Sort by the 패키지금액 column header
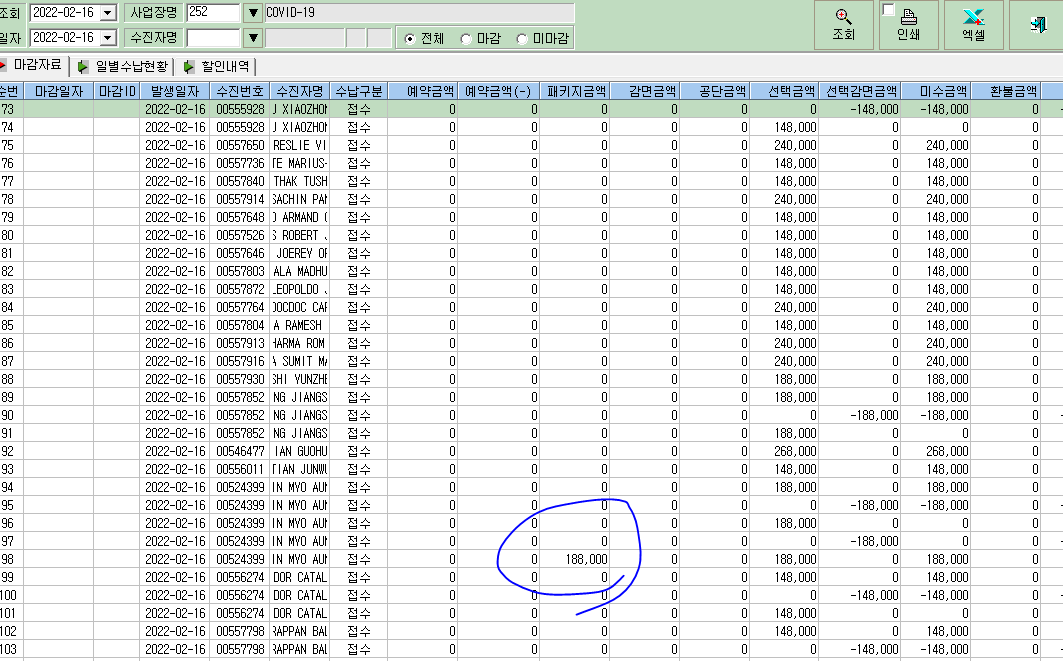This screenshot has width=1063, height=661. (576, 92)
